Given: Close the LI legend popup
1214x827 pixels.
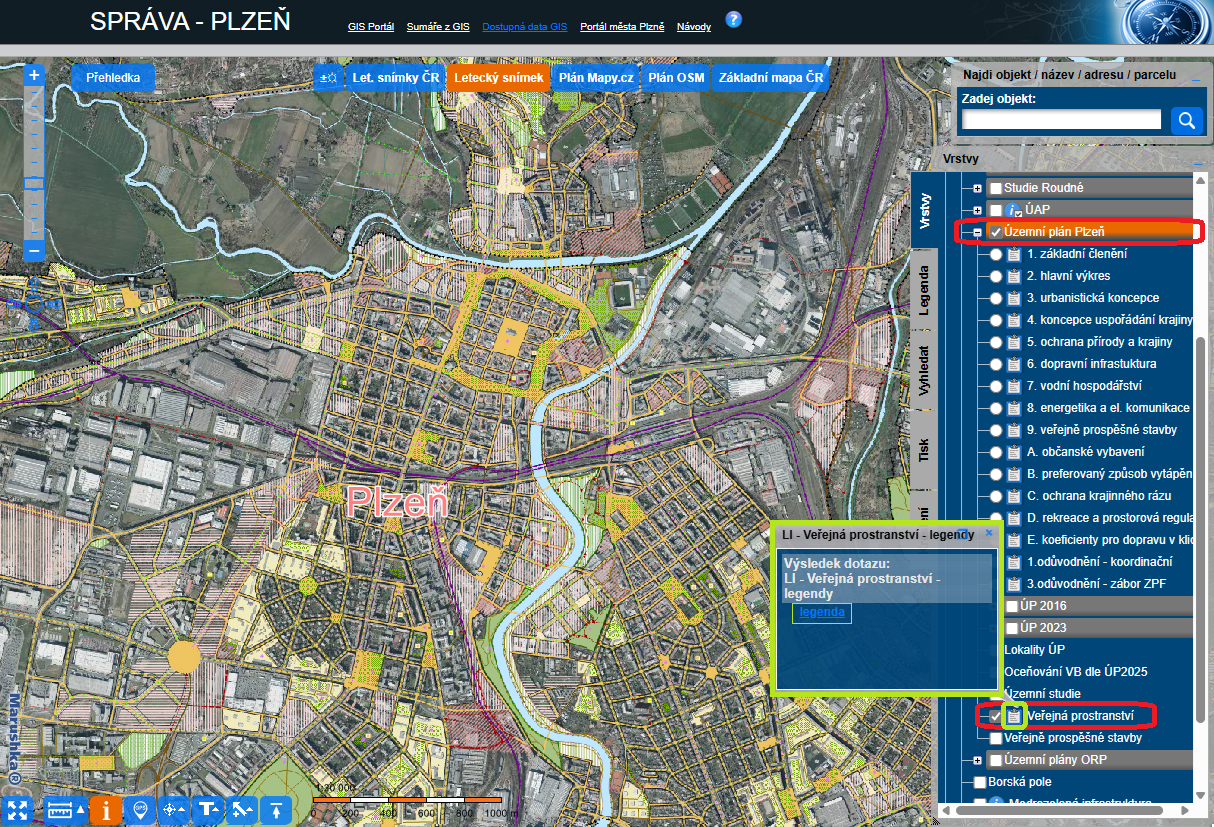Looking at the screenshot, I should click(989, 534).
